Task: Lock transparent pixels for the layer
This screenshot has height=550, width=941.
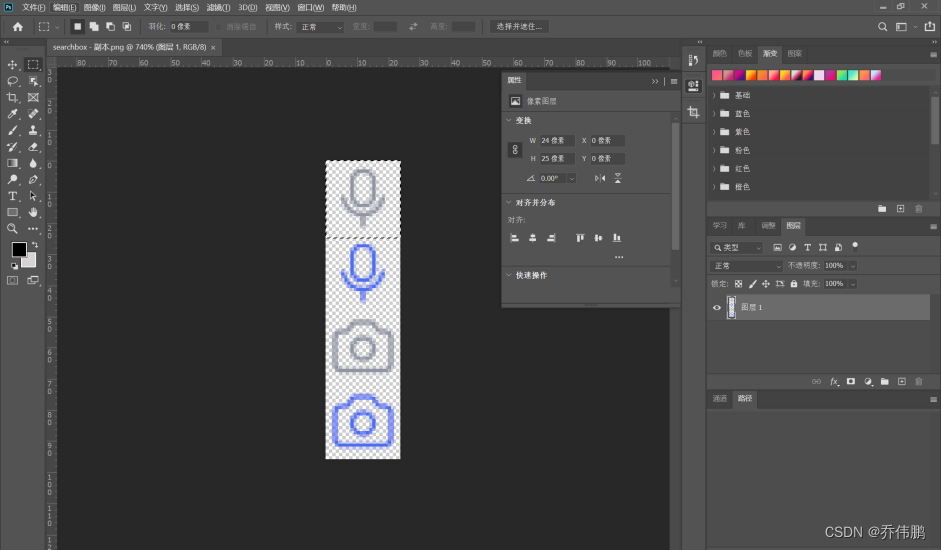Action: pos(739,284)
